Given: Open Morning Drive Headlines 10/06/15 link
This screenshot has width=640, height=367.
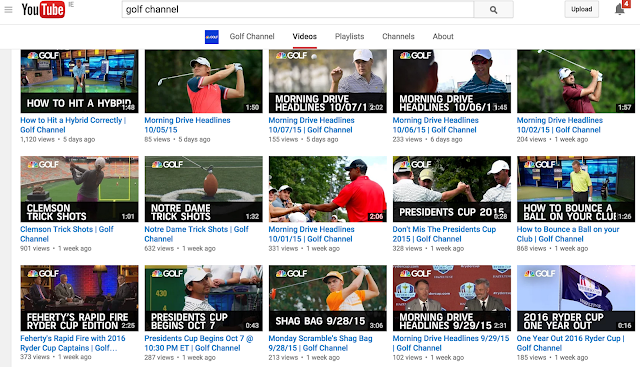Looking at the screenshot, I should coord(436,125).
